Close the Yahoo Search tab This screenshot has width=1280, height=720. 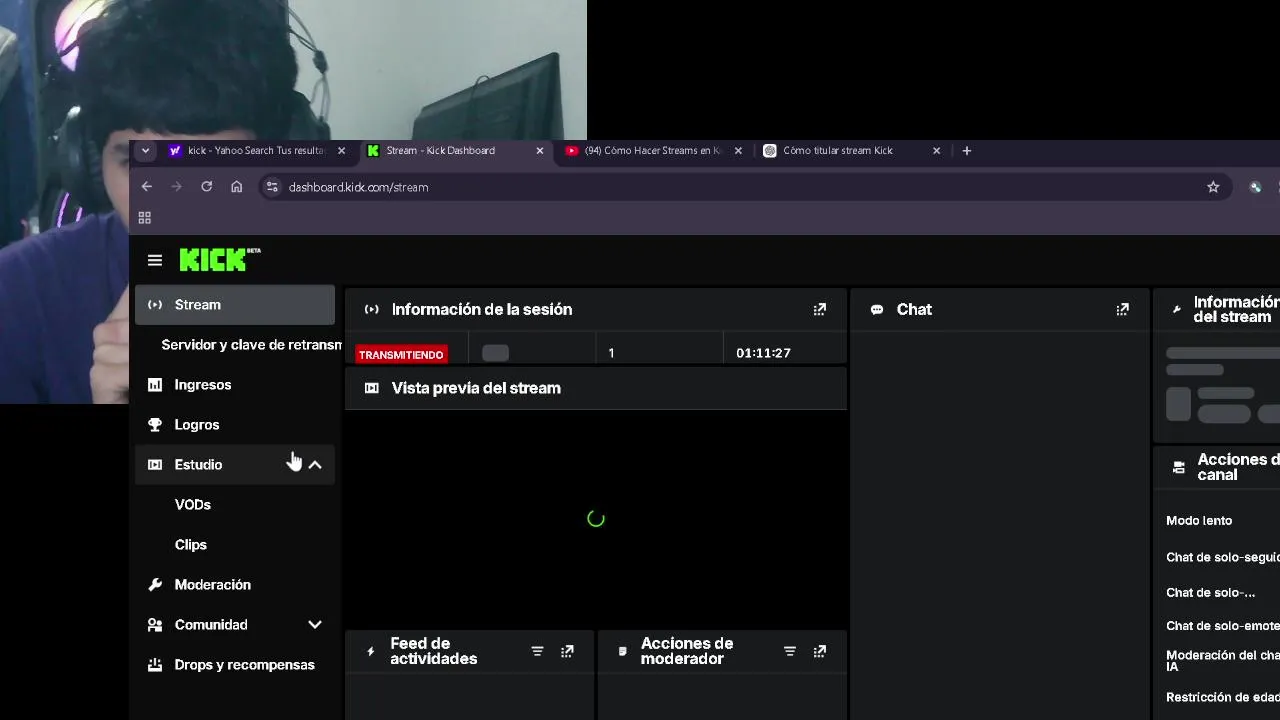click(x=342, y=151)
